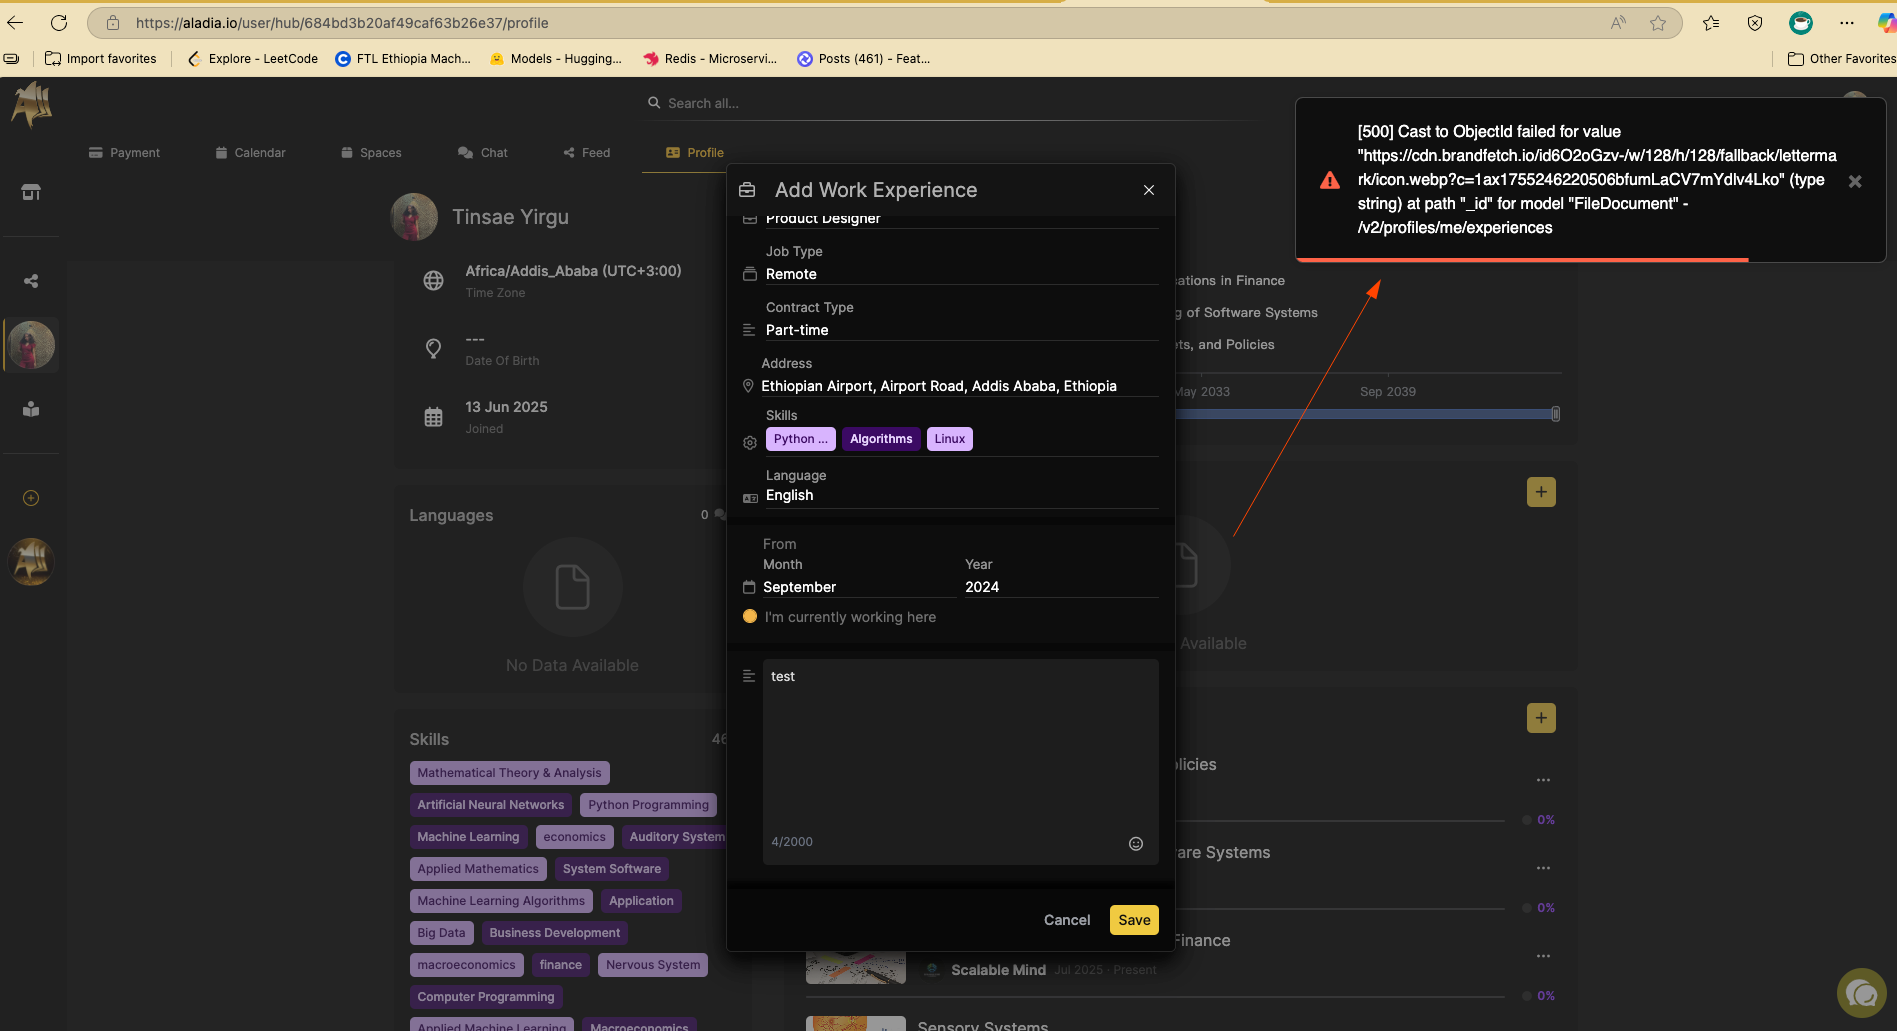Click the Algorithms skill chip
1897x1031 pixels.
[881, 439]
